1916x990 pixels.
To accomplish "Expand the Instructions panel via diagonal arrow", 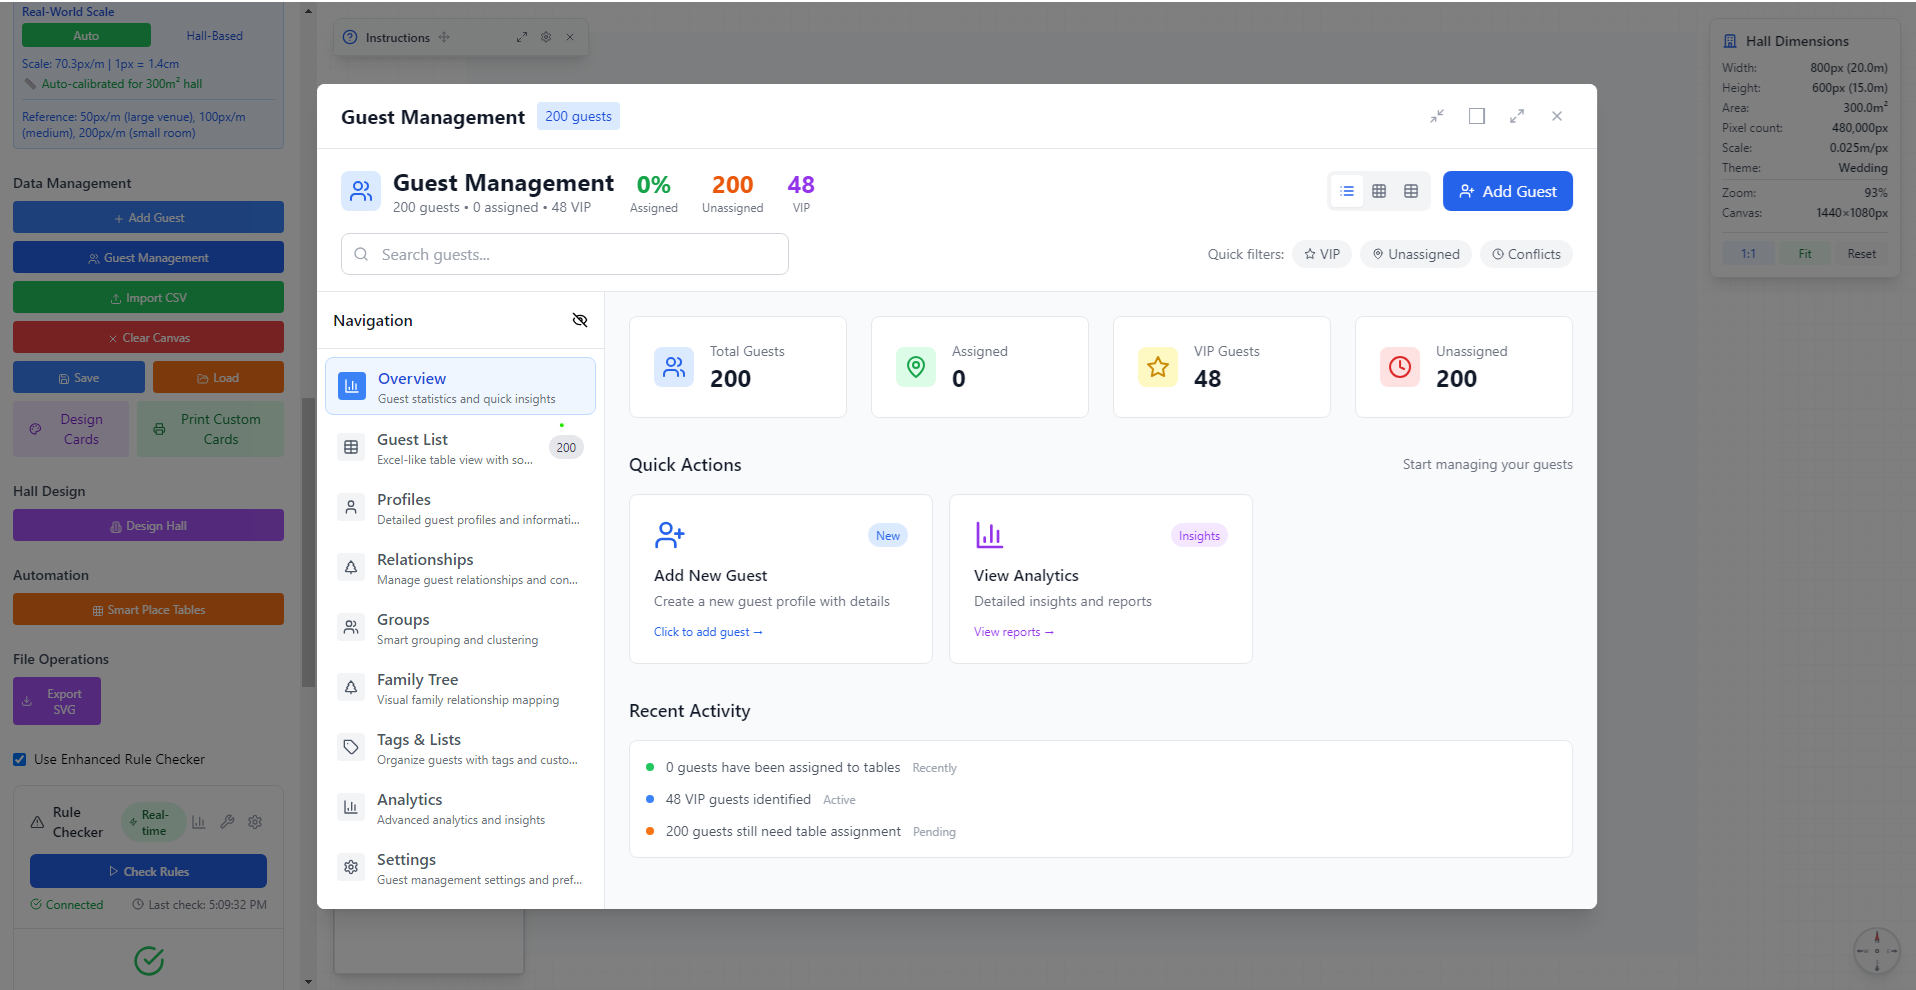I will (x=521, y=37).
